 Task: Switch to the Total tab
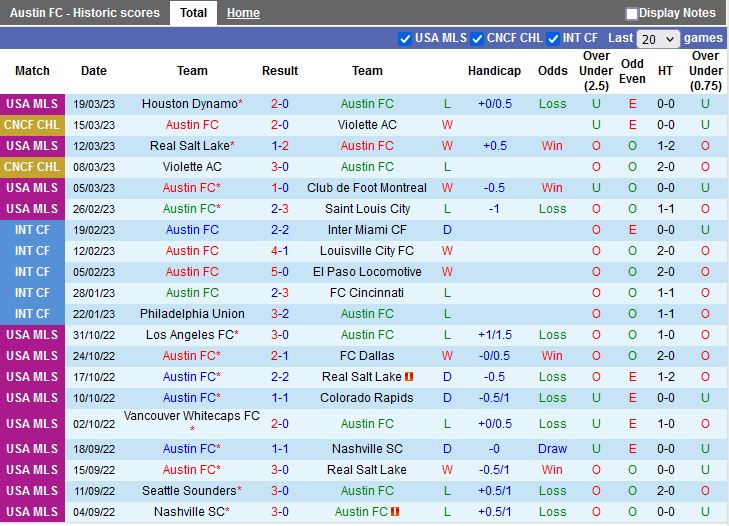coord(193,13)
